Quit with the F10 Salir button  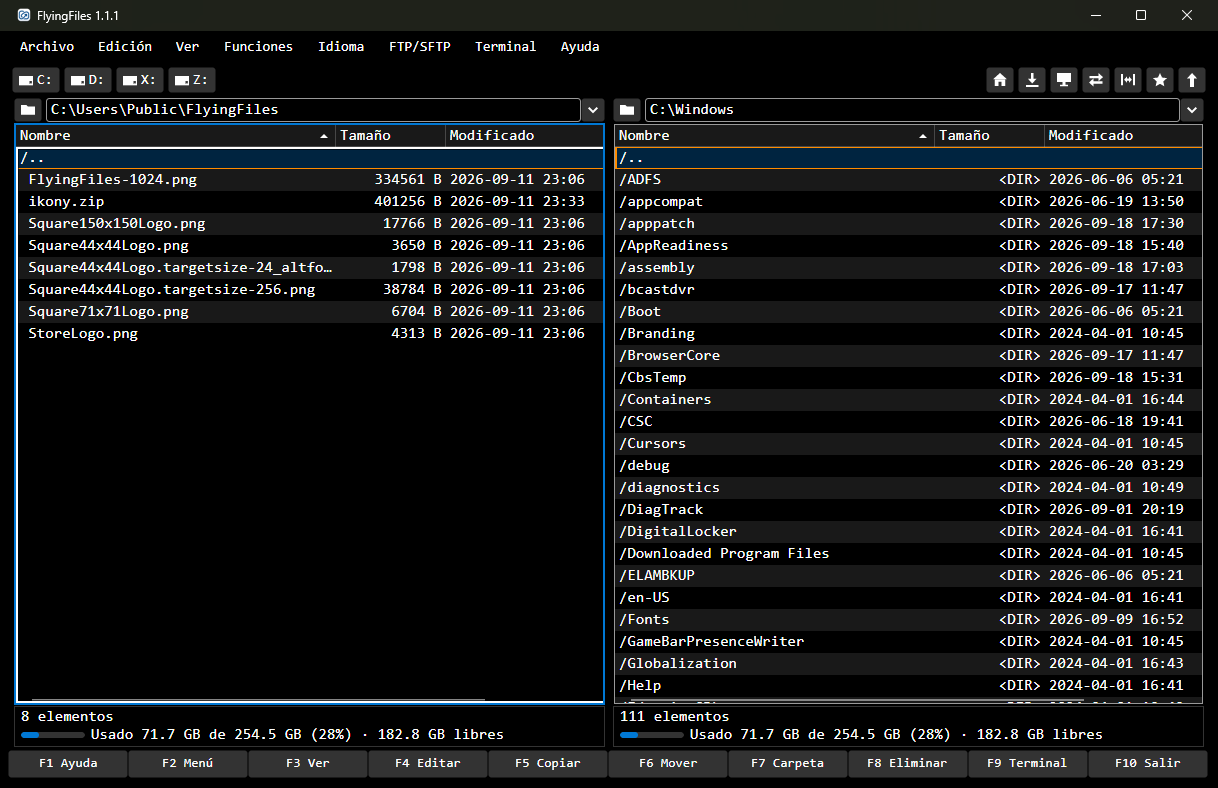pyautogui.click(x=1148, y=763)
